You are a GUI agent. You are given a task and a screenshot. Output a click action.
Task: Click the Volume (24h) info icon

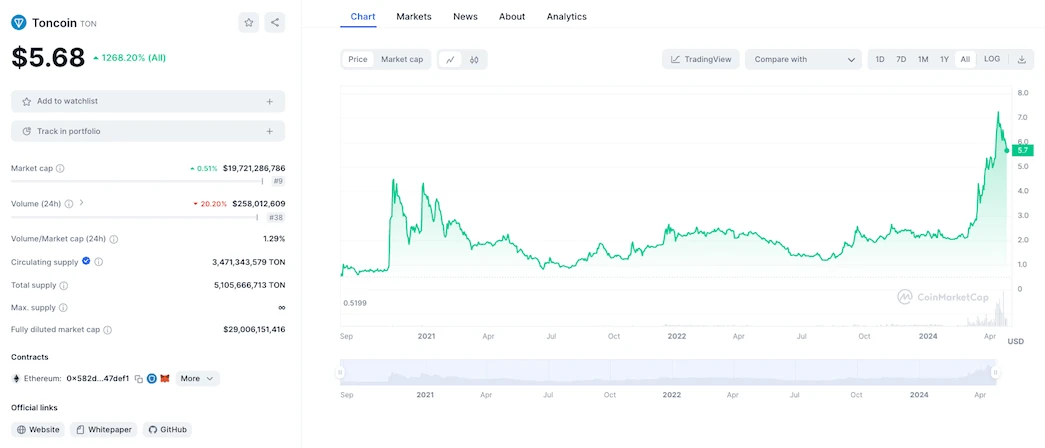[x=69, y=203]
